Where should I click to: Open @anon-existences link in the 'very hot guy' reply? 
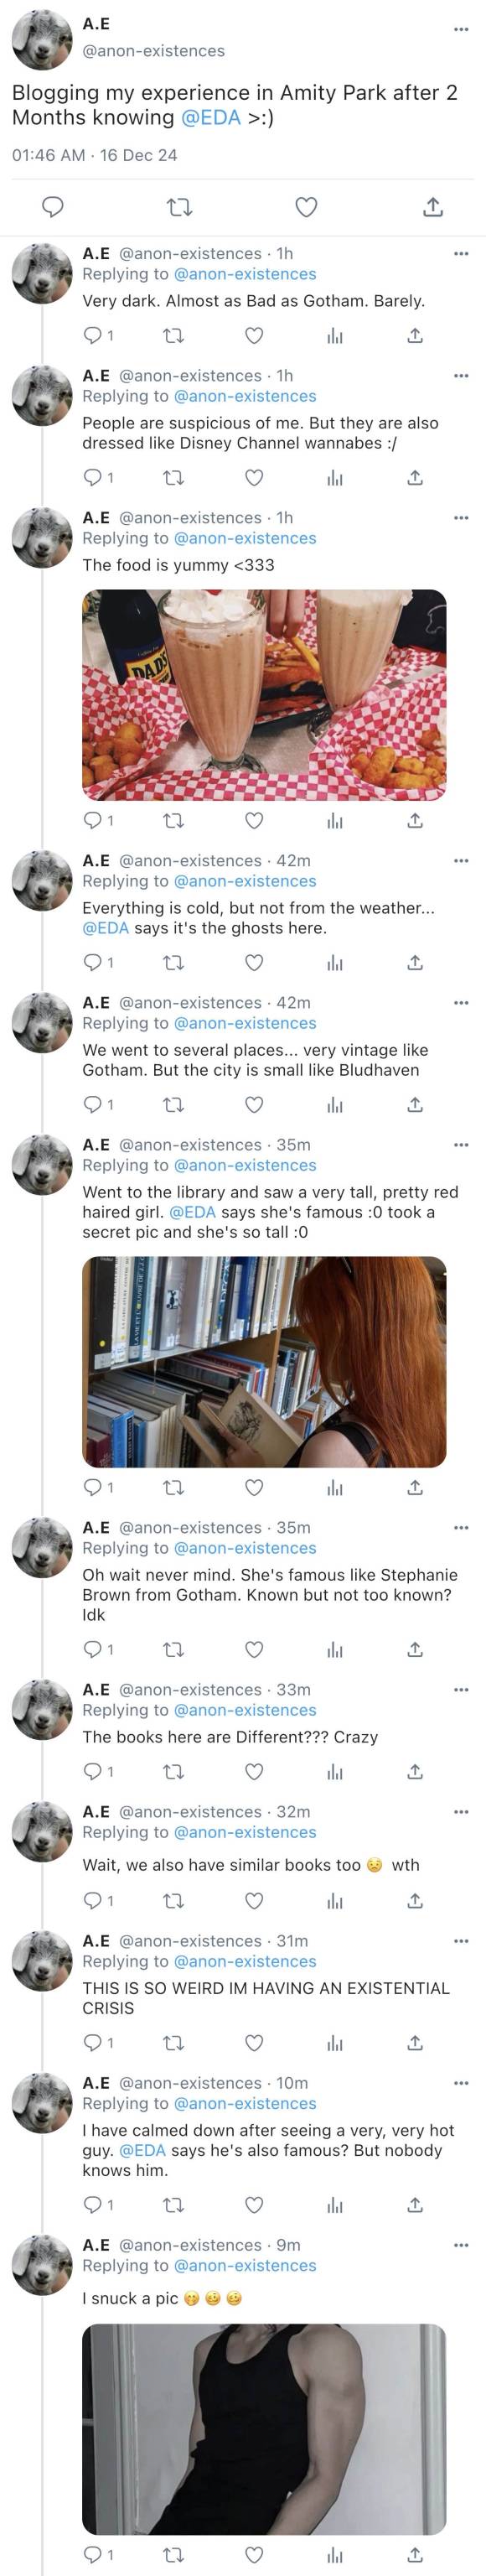[x=245, y=2103]
